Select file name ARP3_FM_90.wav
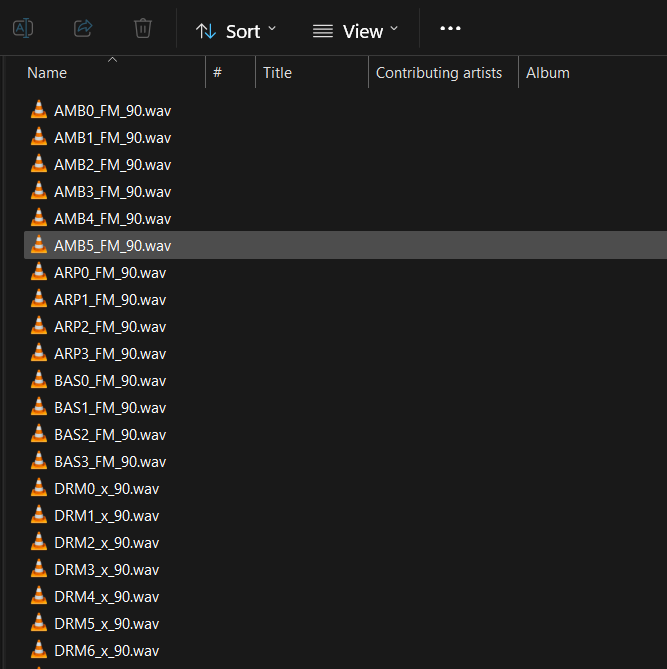 (110, 354)
